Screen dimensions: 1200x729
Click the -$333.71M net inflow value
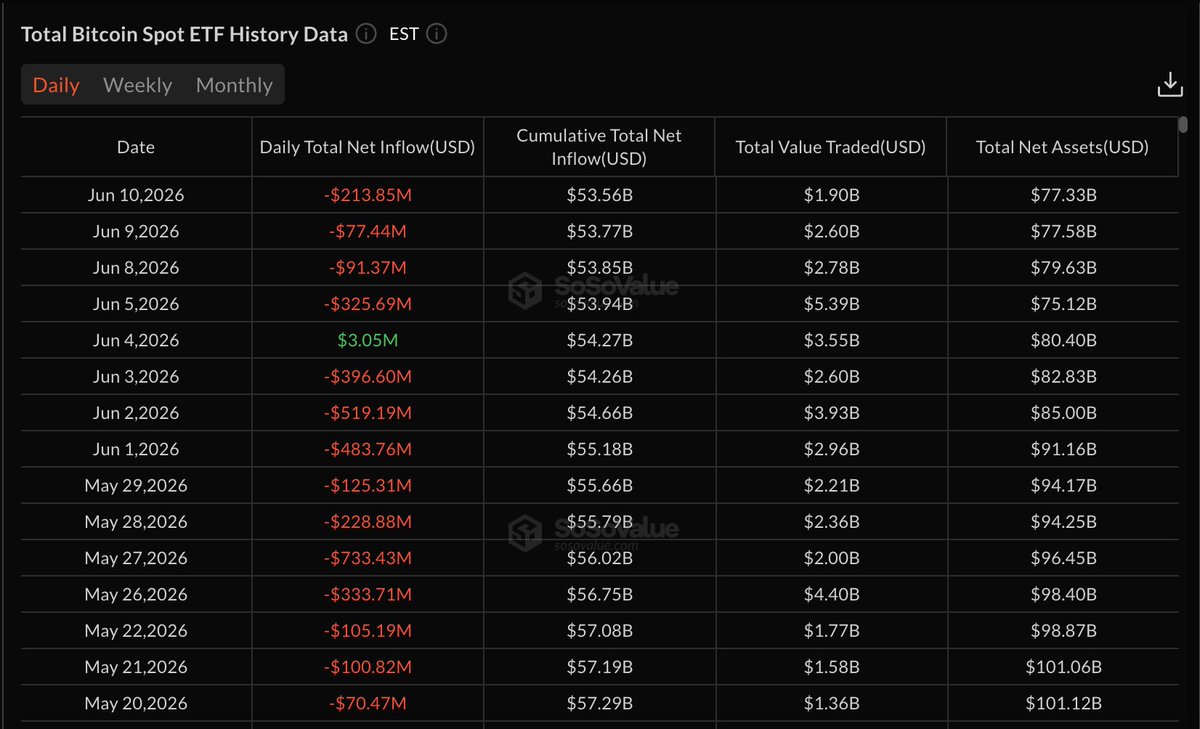click(367, 594)
